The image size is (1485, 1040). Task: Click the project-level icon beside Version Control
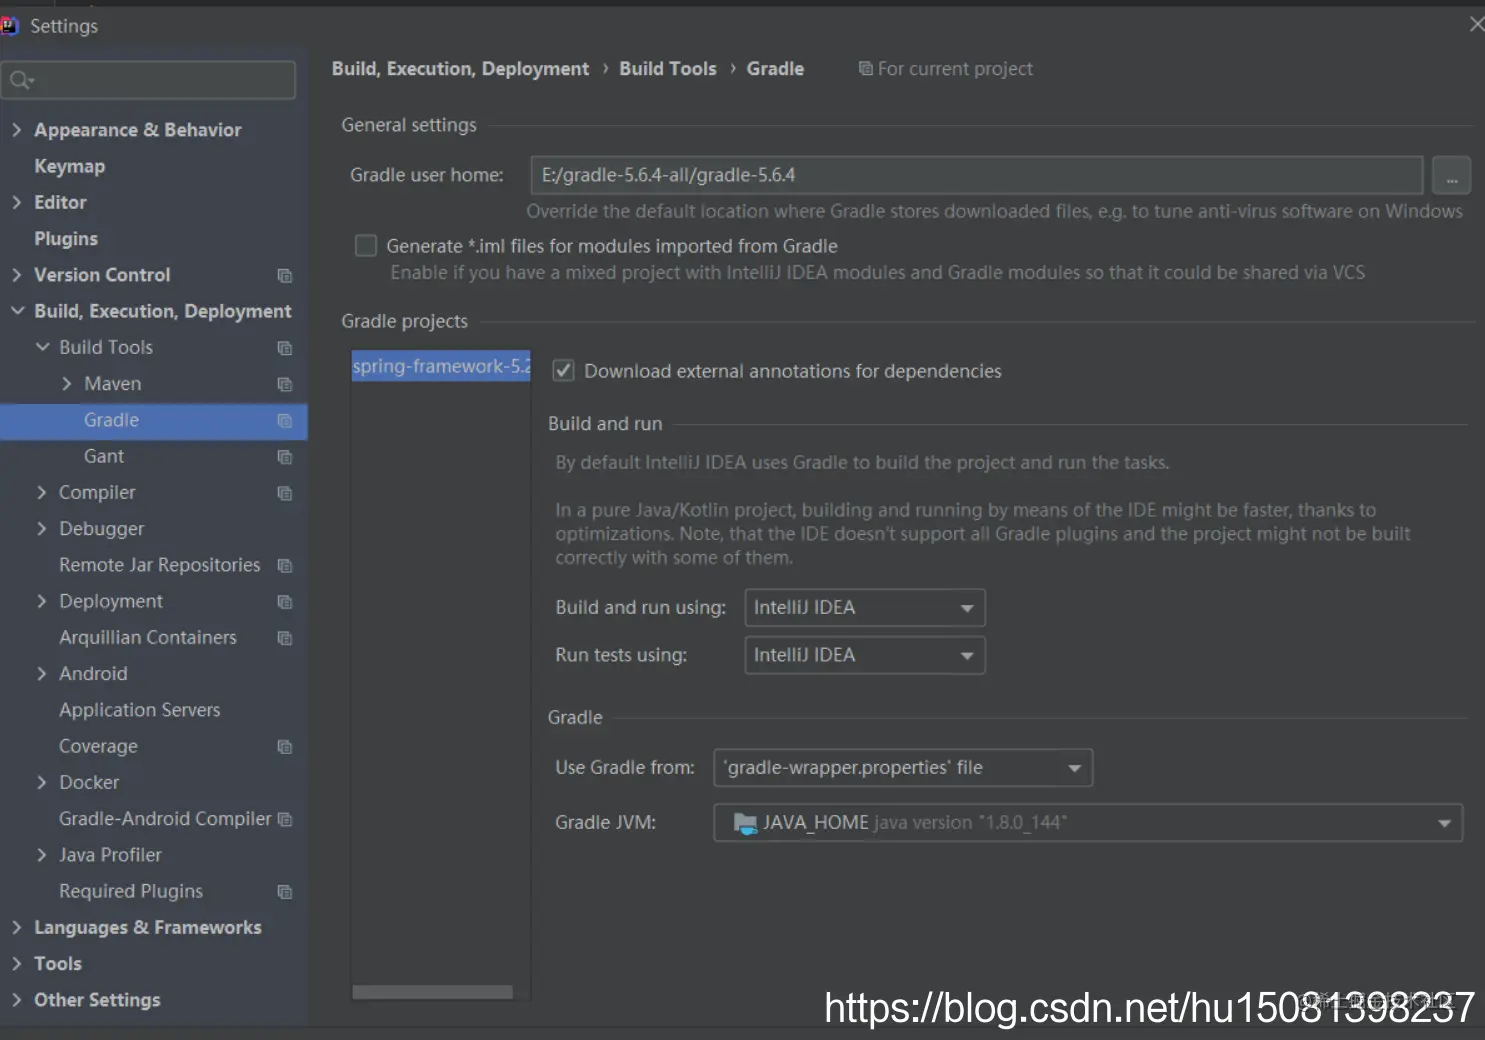point(285,275)
